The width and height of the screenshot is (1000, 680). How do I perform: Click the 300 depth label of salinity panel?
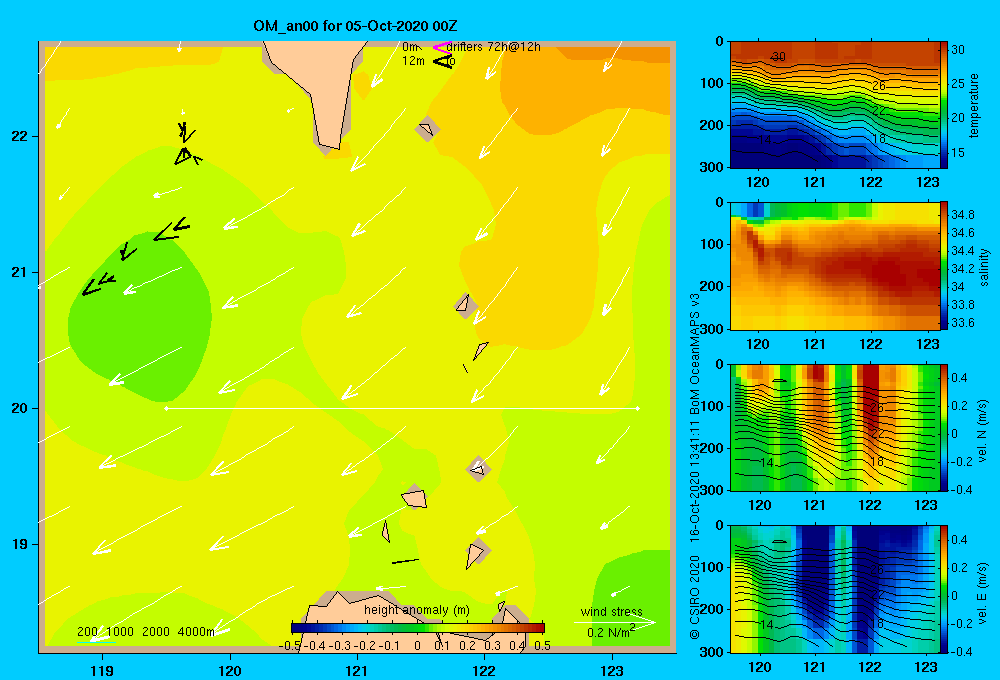click(712, 329)
